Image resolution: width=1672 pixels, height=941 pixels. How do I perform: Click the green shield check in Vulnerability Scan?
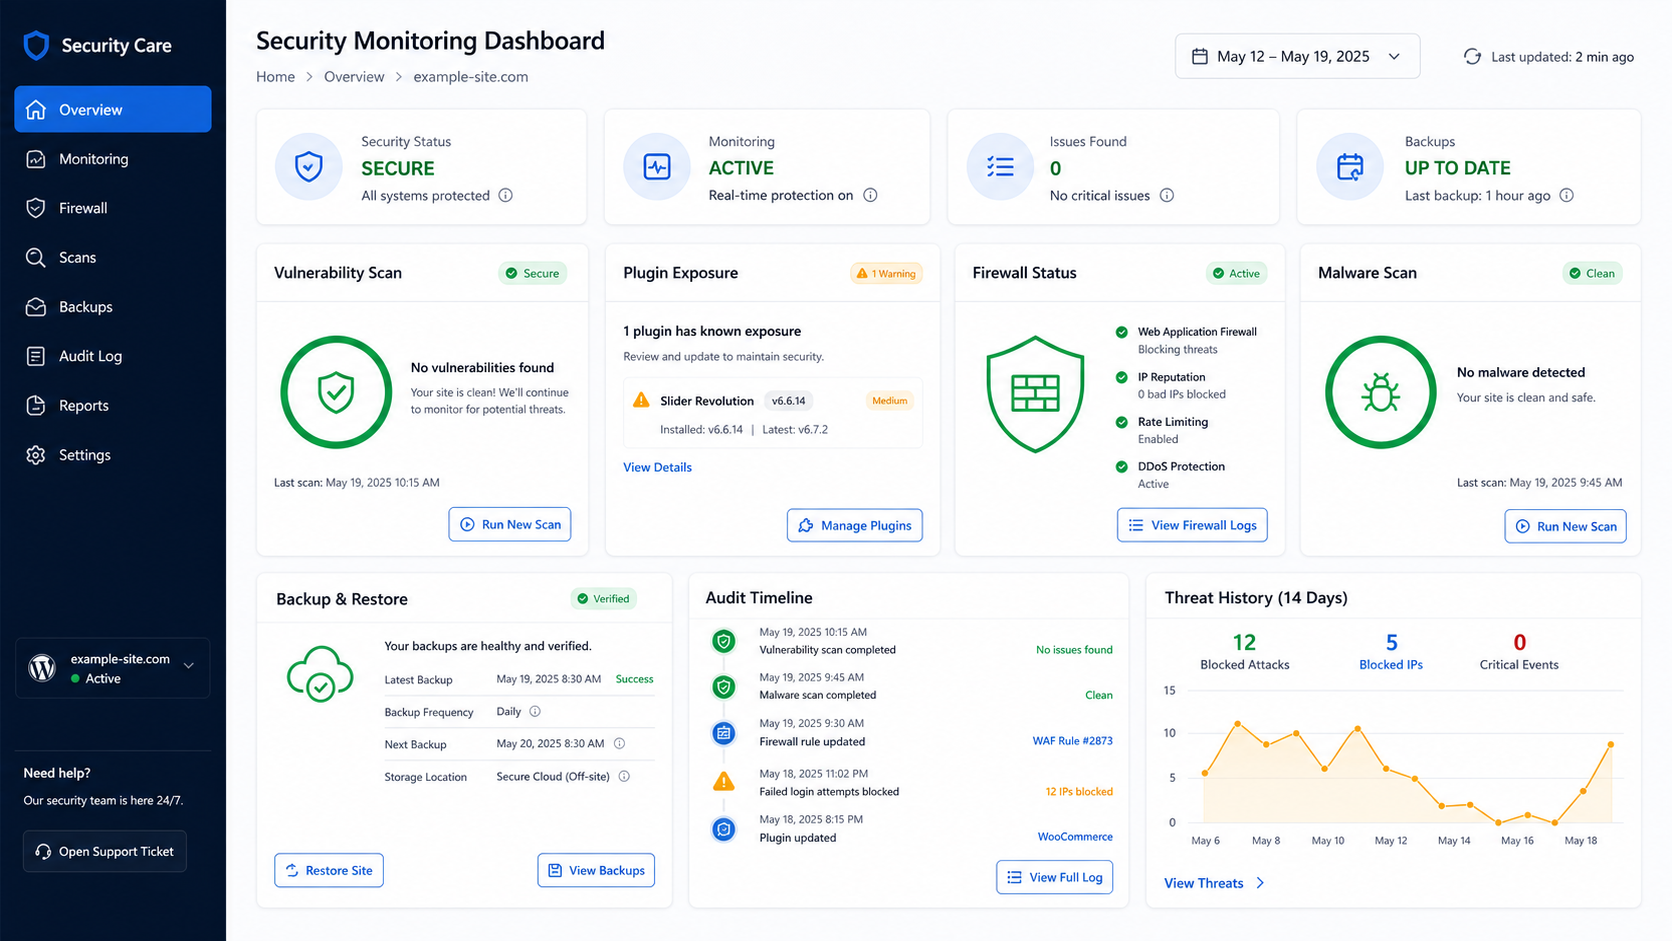click(336, 392)
